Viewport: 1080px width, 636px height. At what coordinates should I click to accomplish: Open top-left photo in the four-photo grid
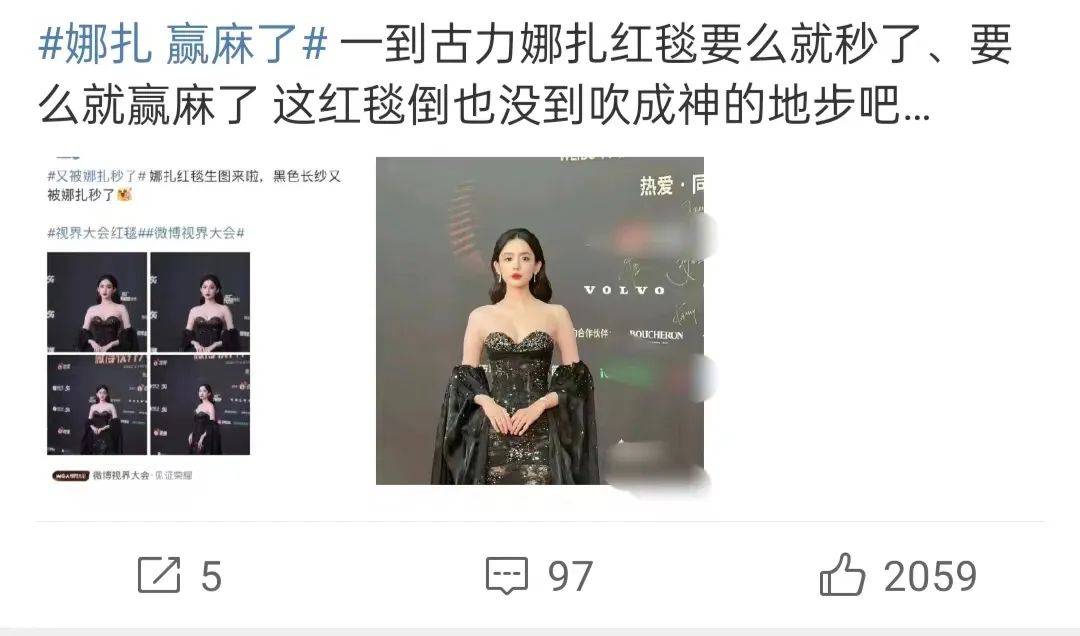pyautogui.click(x=96, y=302)
